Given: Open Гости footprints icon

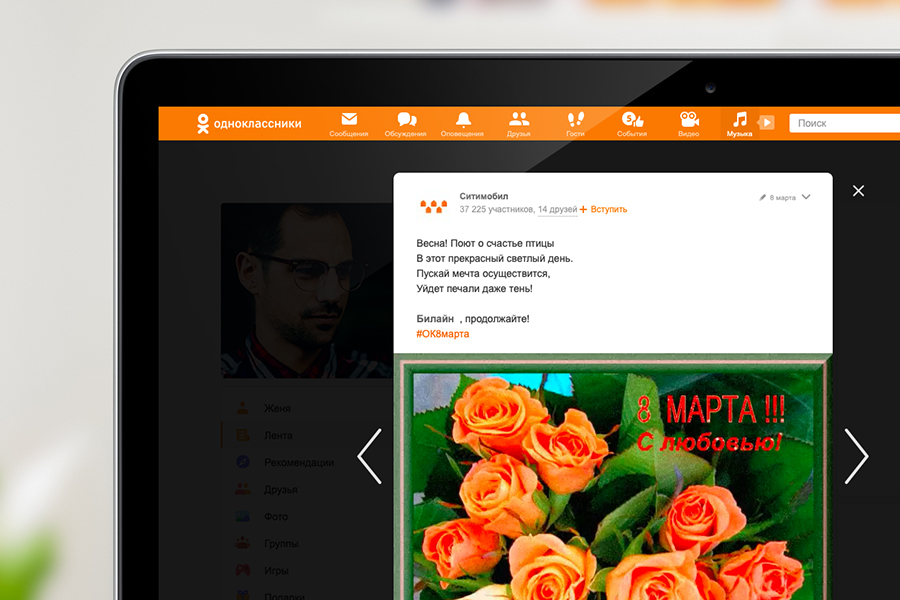Looking at the screenshot, I should point(575,119).
